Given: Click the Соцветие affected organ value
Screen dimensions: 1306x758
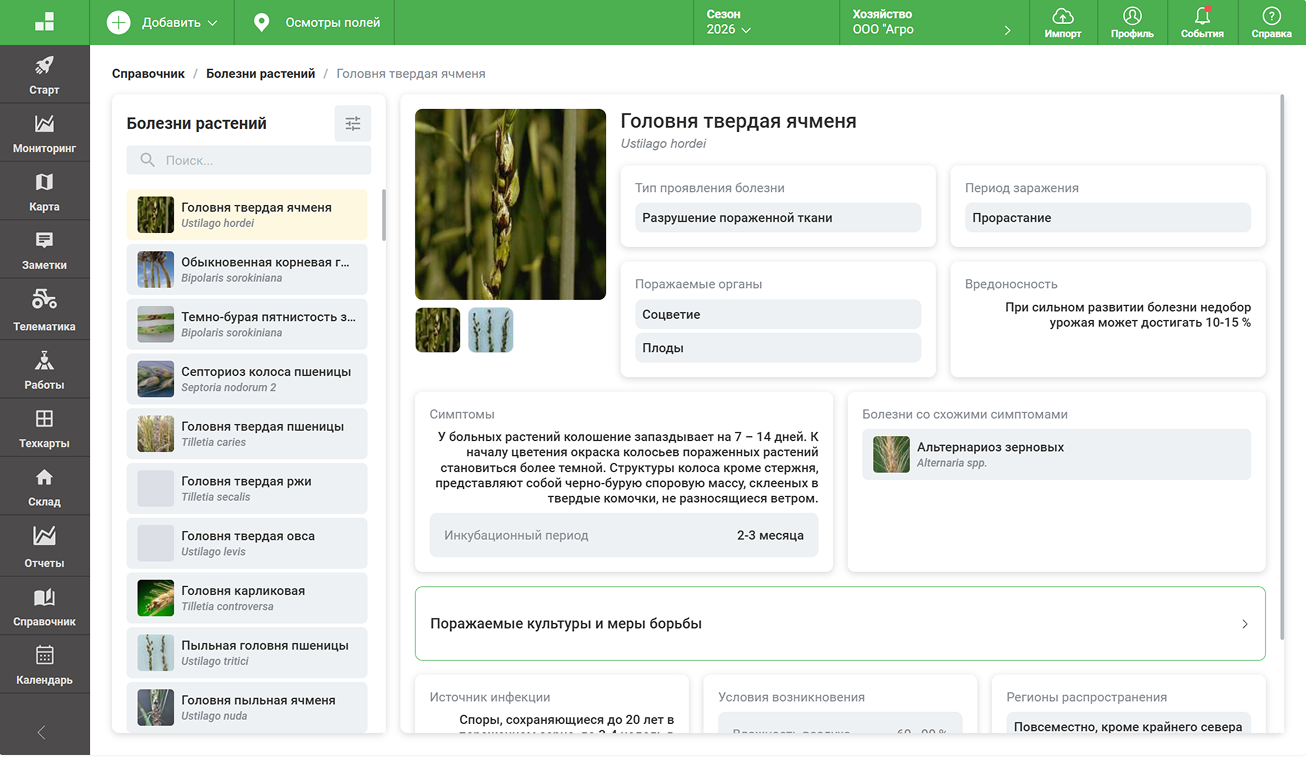Looking at the screenshot, I should [x=778, y=314].
